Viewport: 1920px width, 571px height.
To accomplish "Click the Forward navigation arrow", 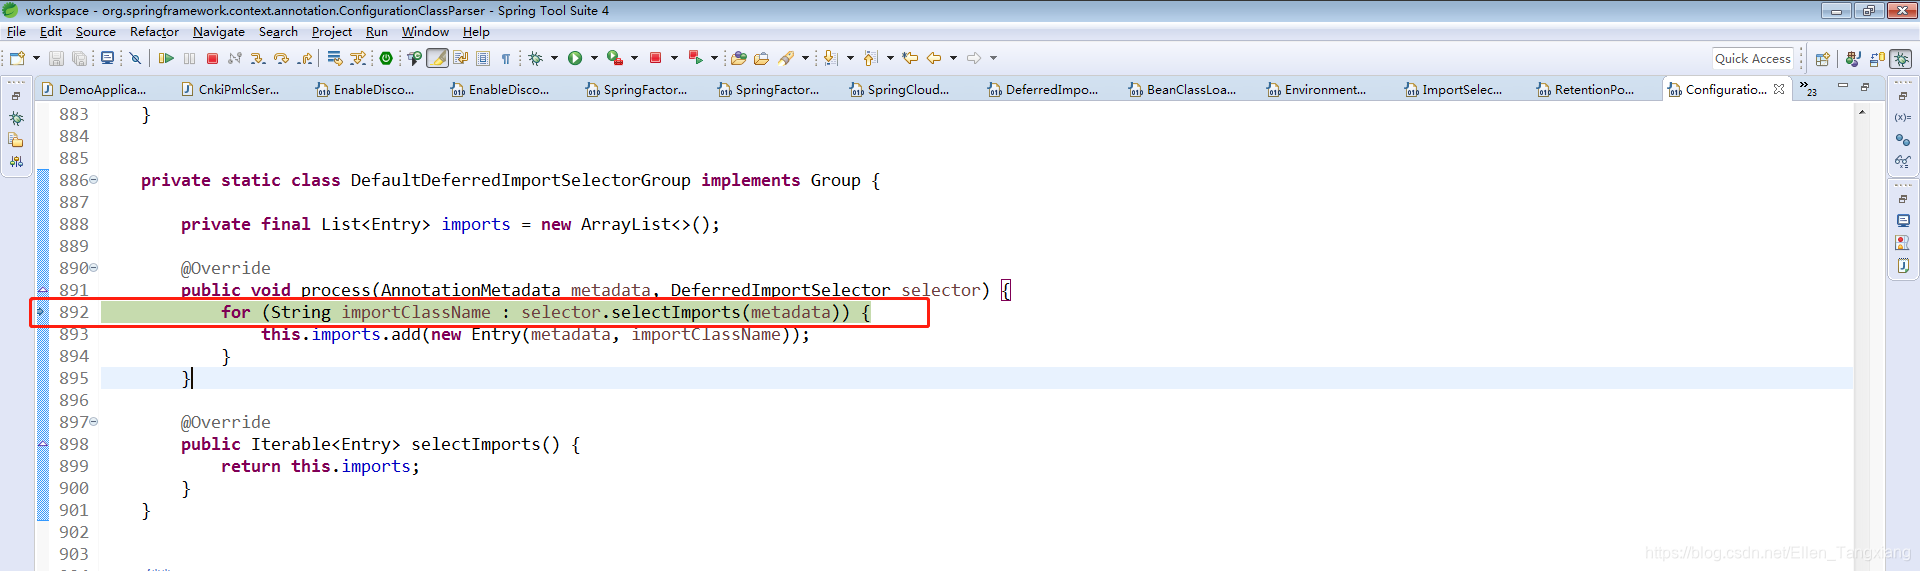I will pyautogui.click(x=973, y=58).
